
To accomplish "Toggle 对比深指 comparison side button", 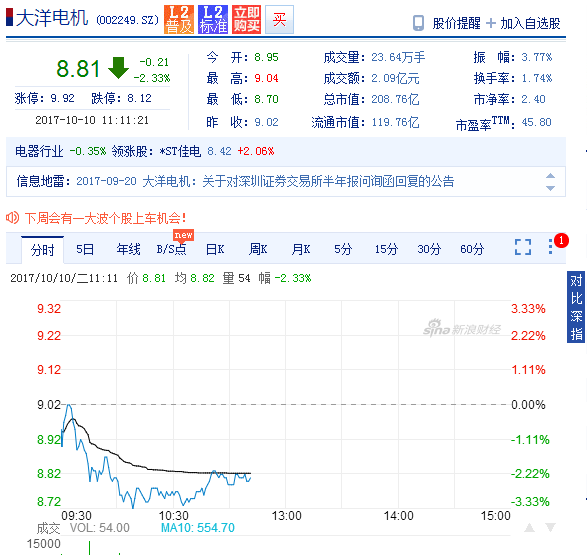I will point(576,307).
